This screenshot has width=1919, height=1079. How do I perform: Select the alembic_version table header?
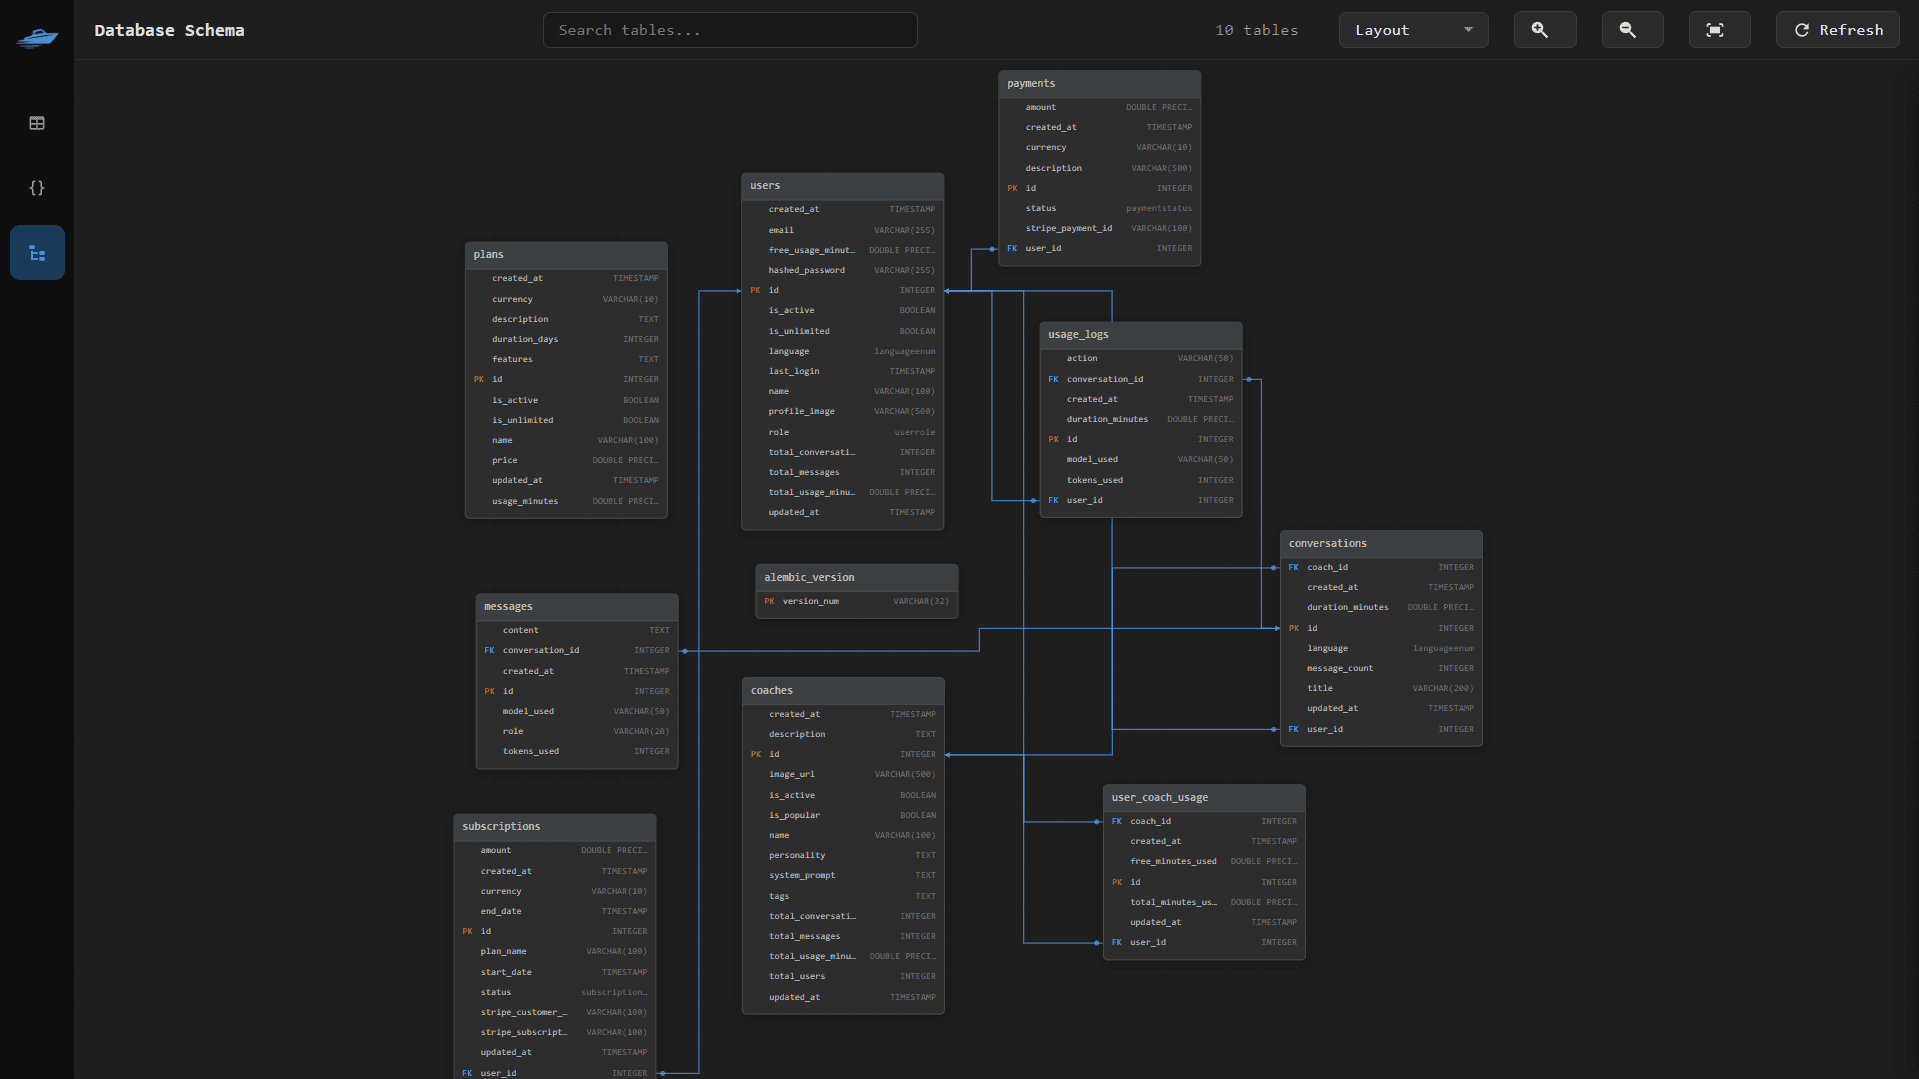click(855, 578)
